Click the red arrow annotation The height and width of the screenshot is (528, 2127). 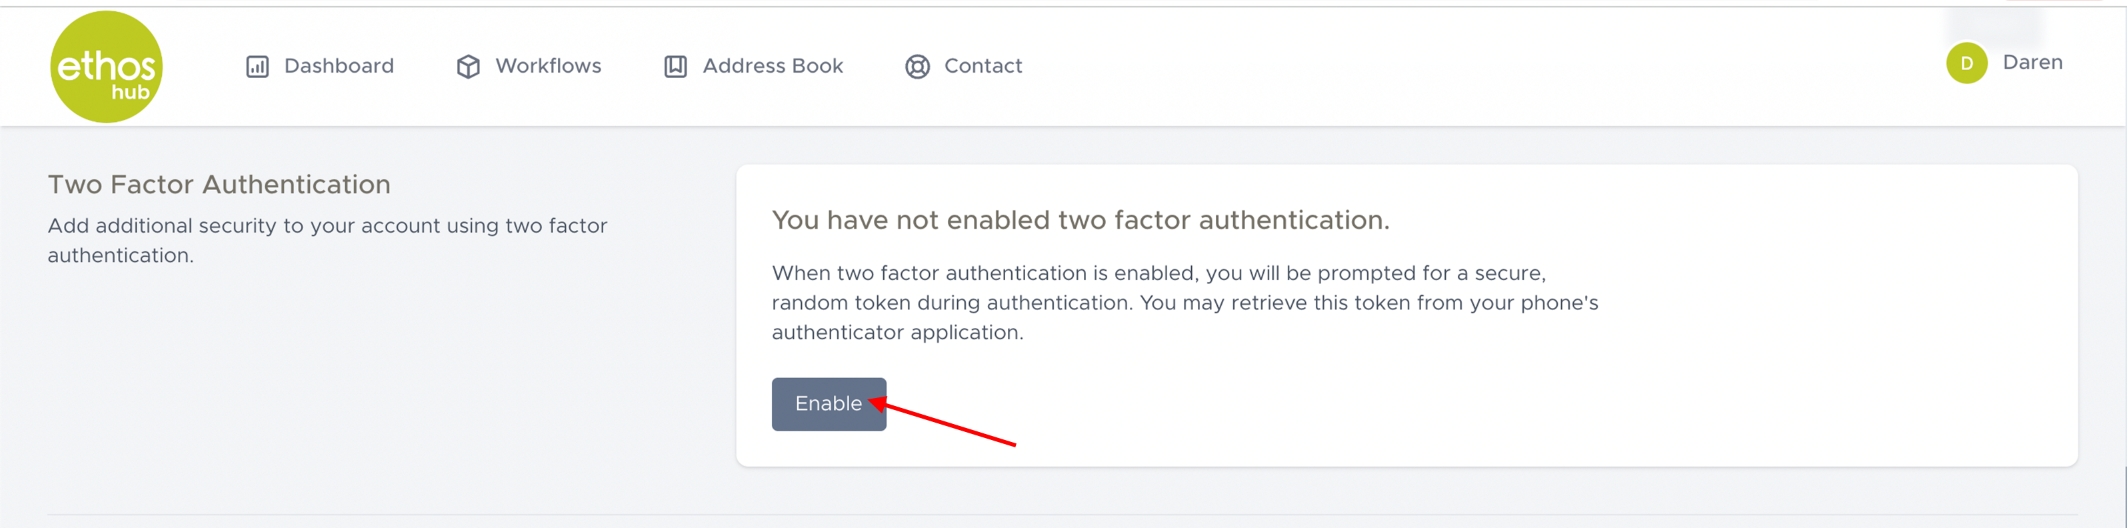click(x=945, y=423)
